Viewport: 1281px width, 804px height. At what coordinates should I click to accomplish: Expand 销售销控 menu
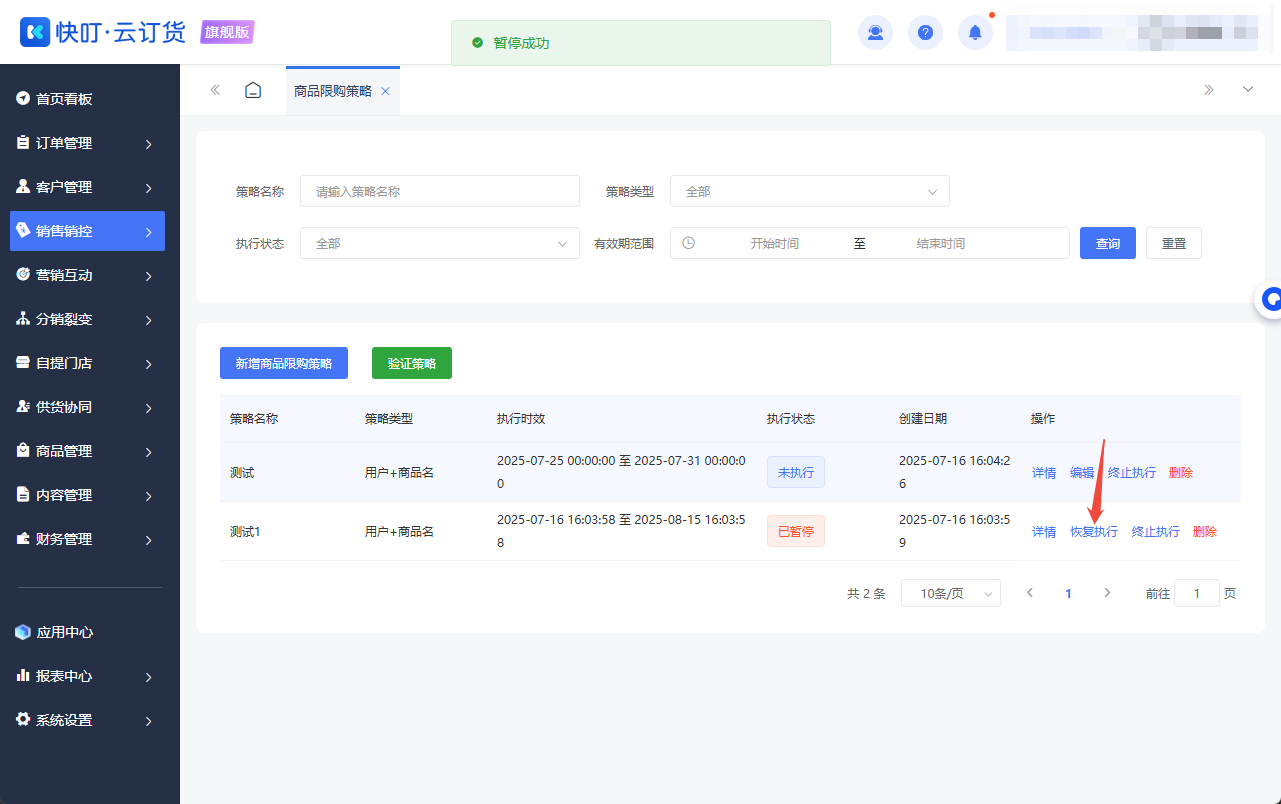[87, 231]
